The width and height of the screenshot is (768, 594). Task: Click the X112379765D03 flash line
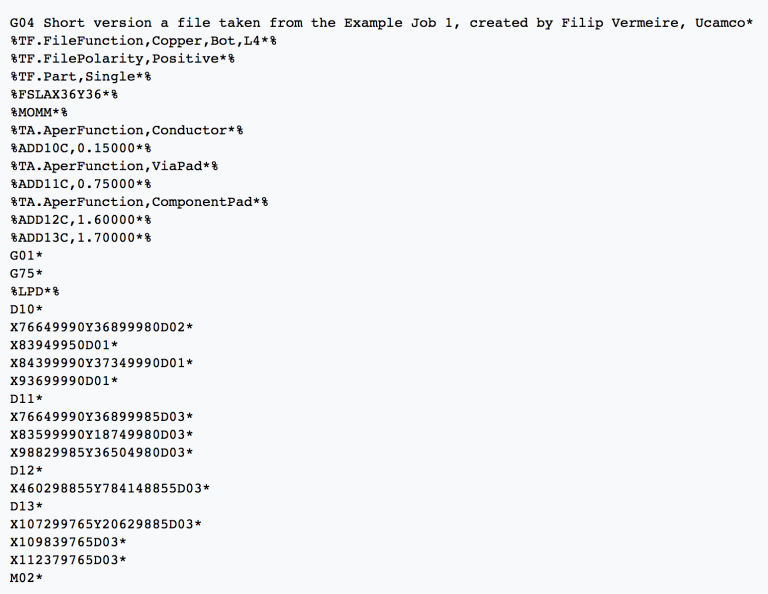(68, 560)
